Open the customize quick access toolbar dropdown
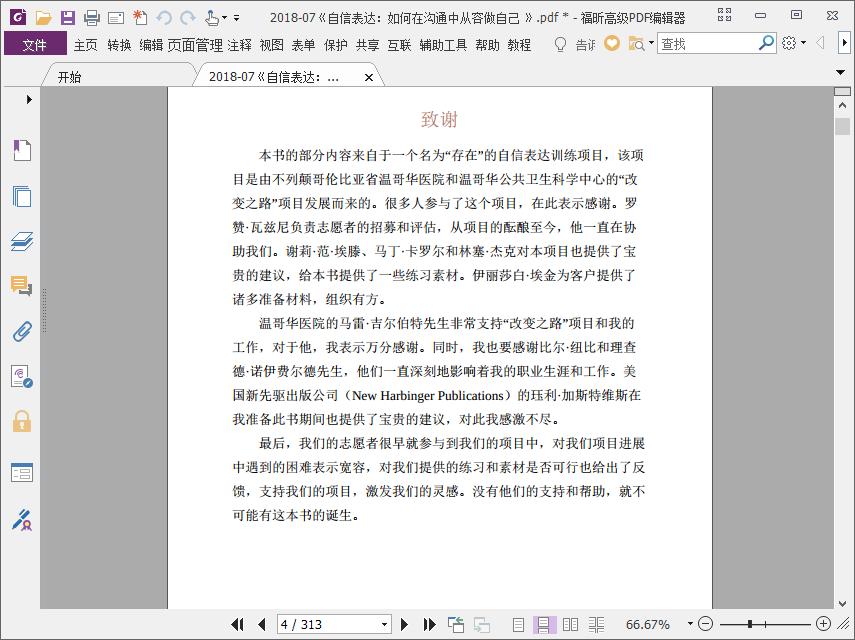Image resolution: width=855 pixels, height=640 pixels. pos(236,18)
